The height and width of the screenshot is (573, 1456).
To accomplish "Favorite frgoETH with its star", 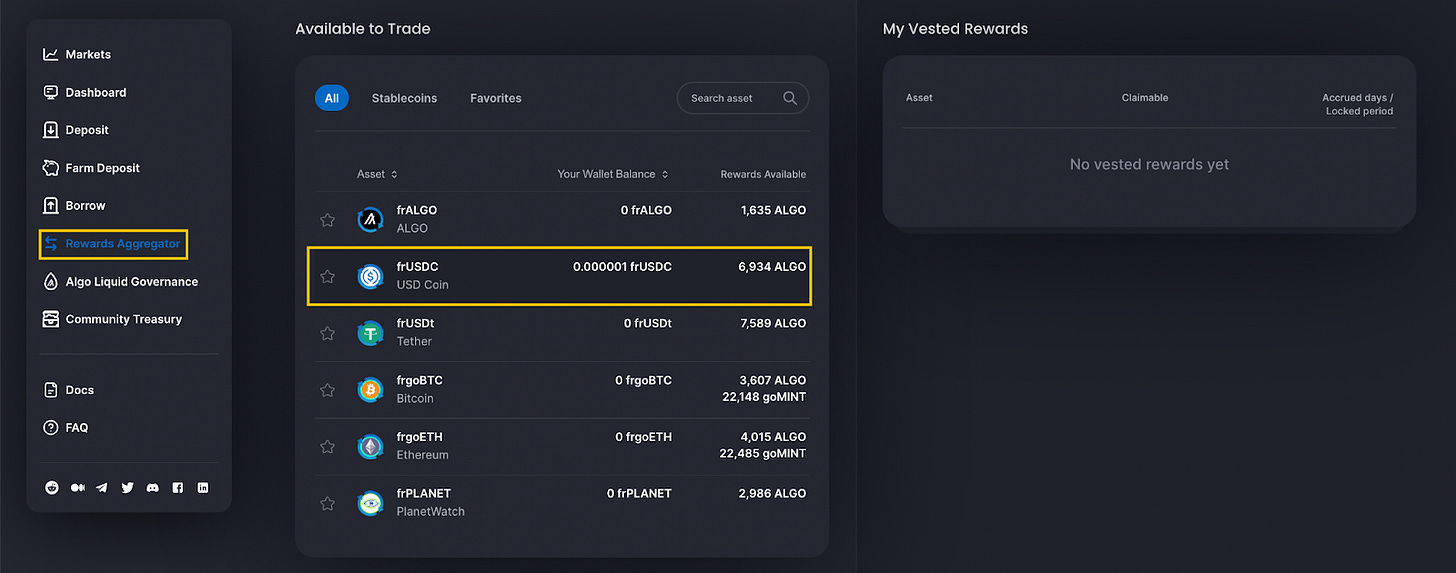I will click(327, 446).
